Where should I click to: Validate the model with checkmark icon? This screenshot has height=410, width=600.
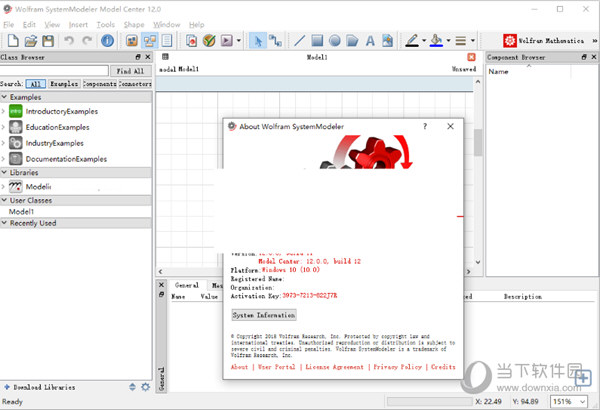(209, 40)
